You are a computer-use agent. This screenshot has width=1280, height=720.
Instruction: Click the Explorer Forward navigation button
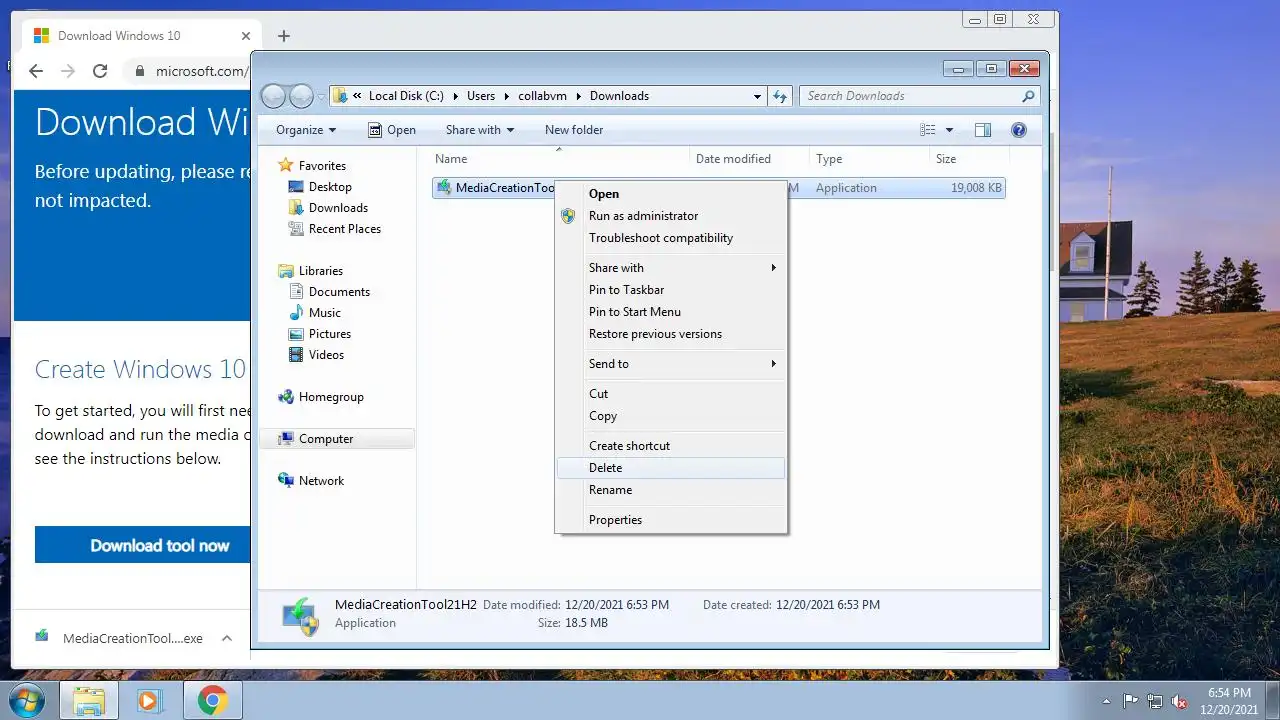pos(301,96)
